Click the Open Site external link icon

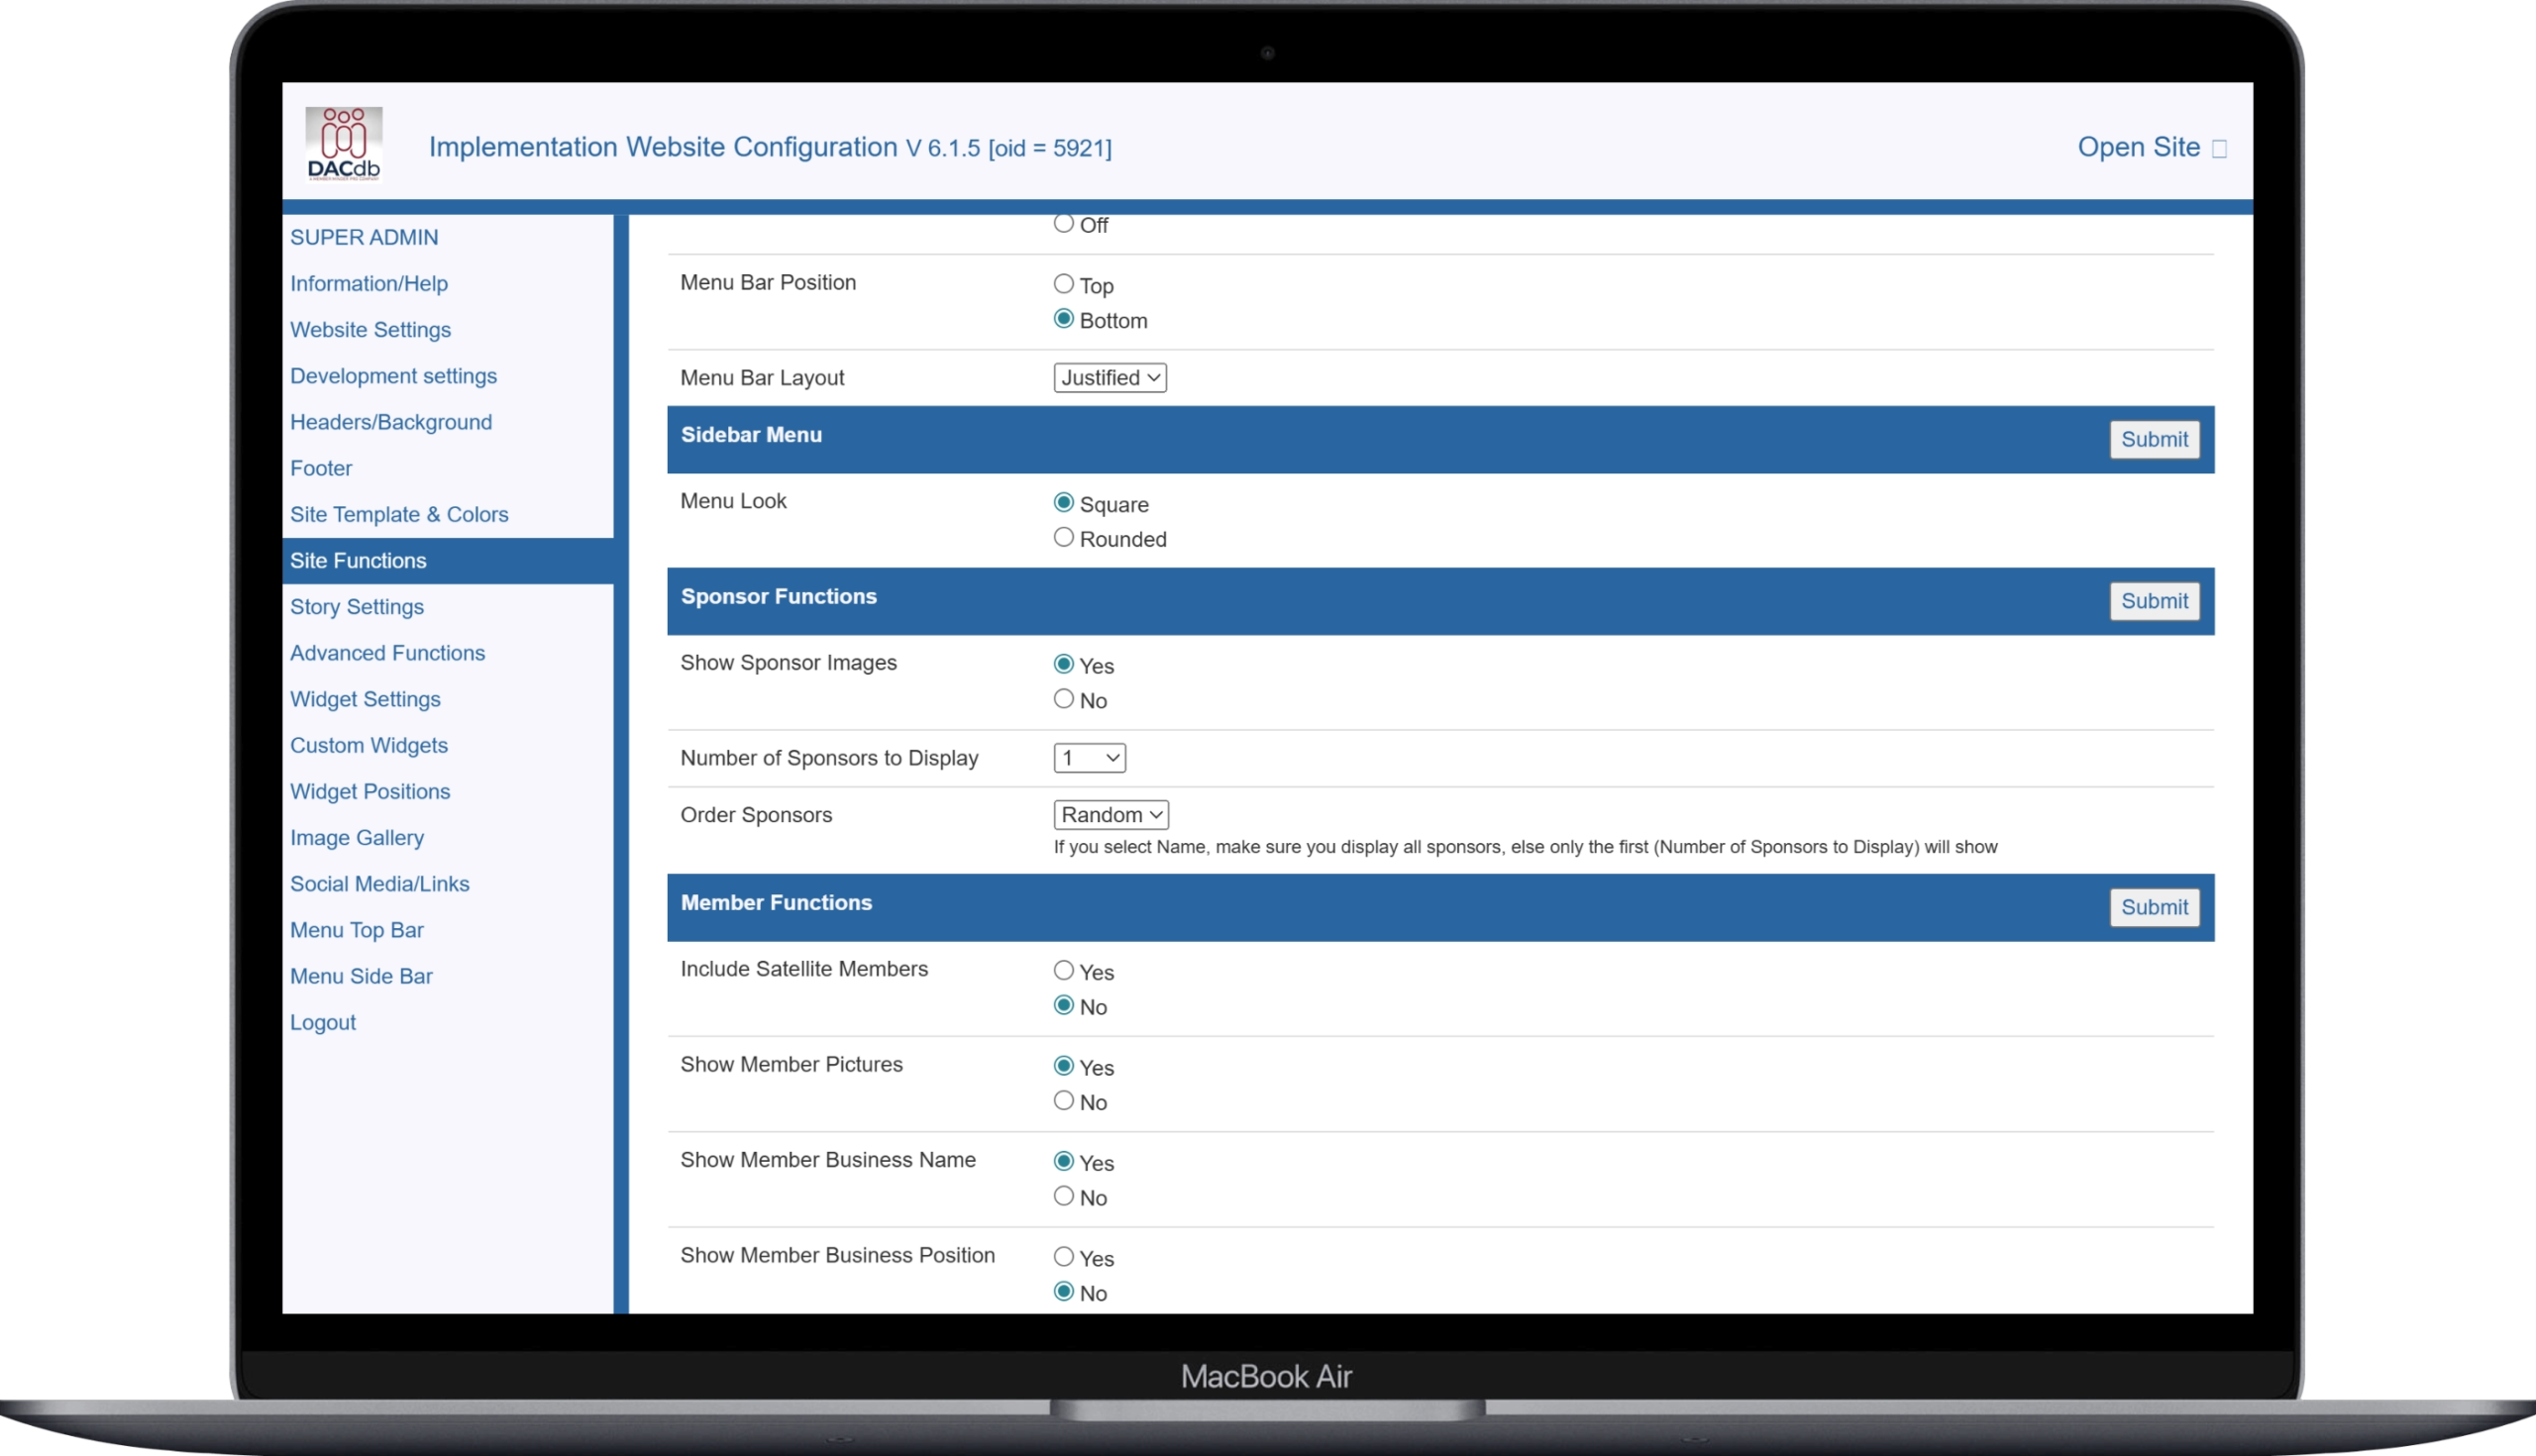tap(2219, 149)
